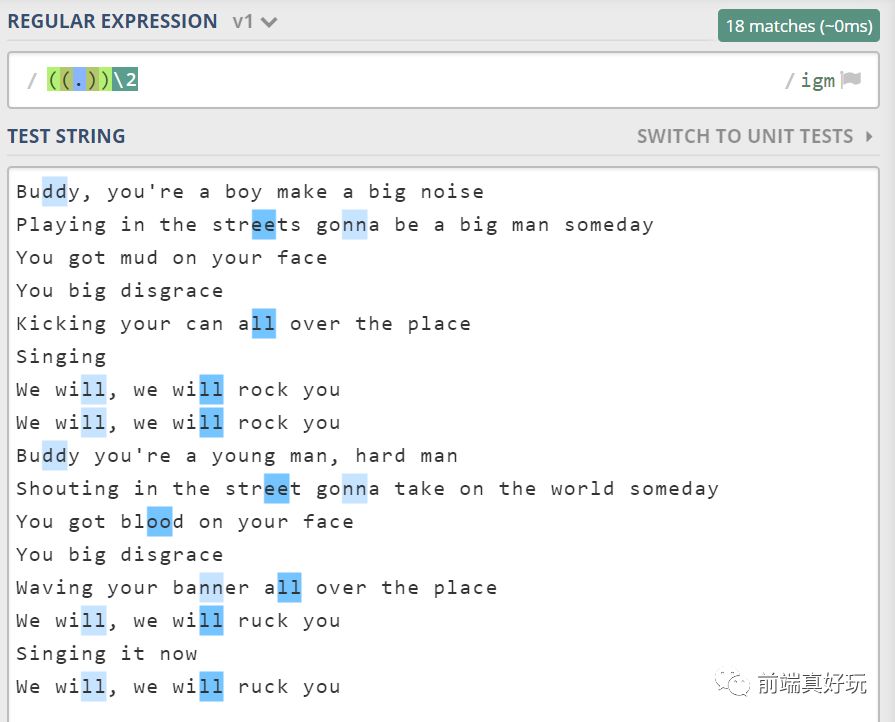Click line "Waving your banner all over the place"
The height and width of the screenshot is (722, 895).
click(x=257, y=588)
